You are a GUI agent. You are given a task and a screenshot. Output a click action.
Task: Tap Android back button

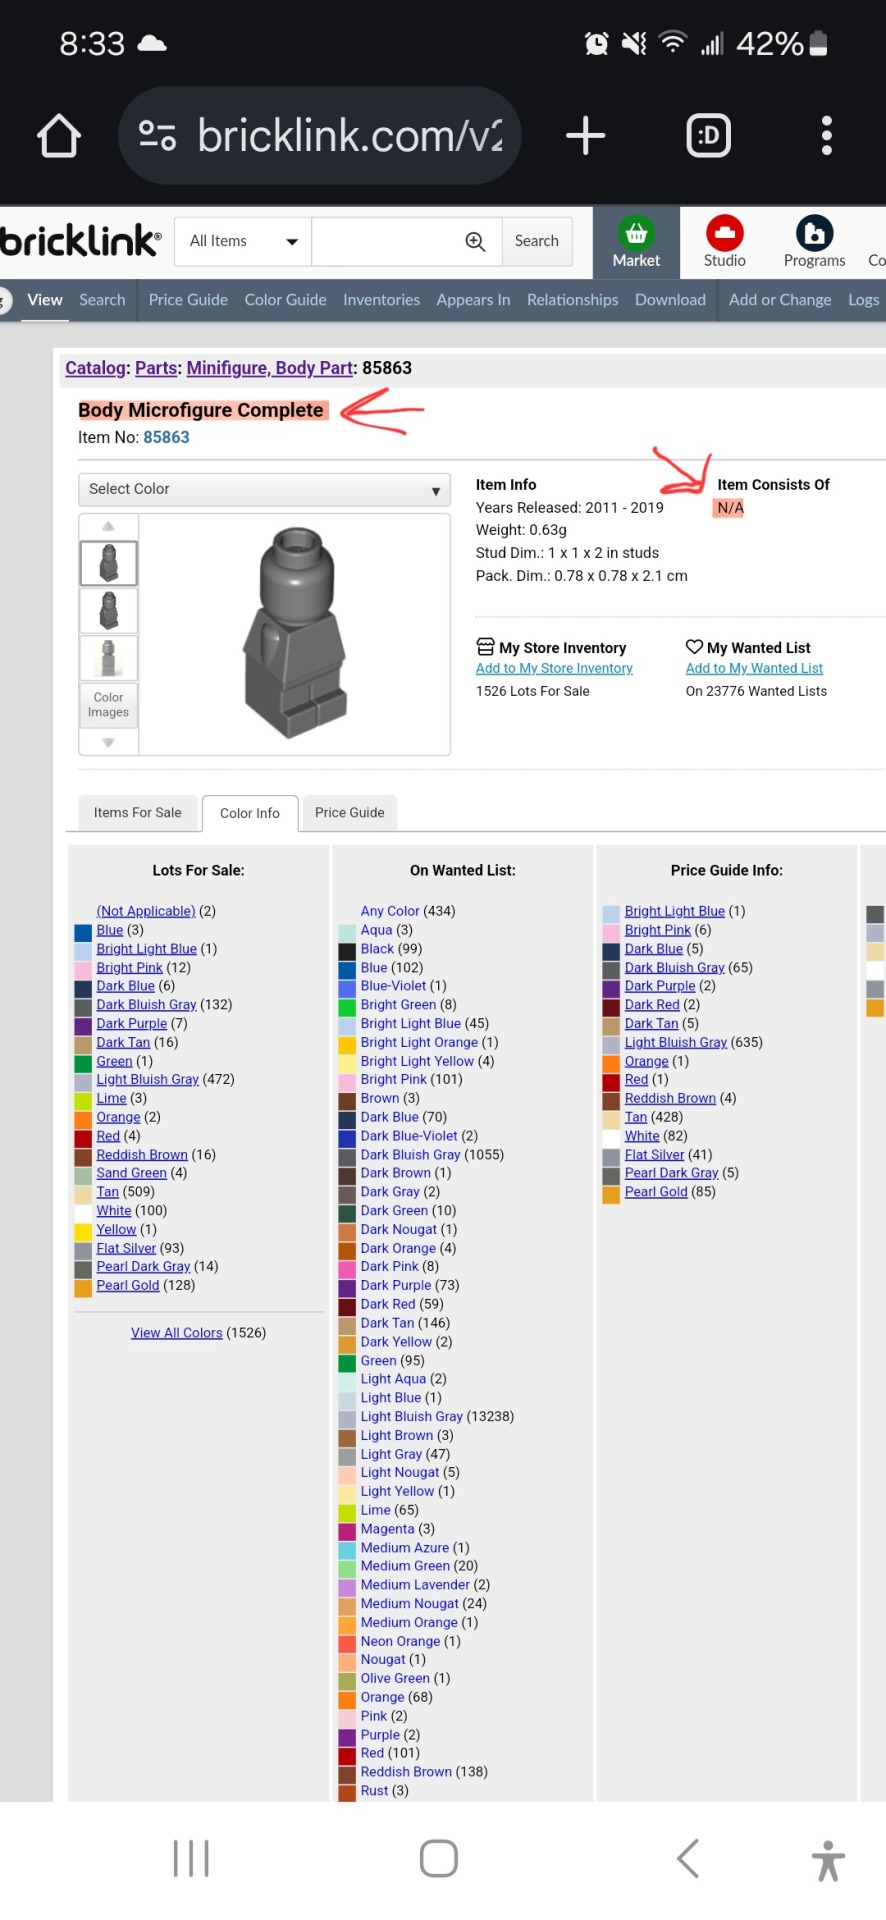687,1858
